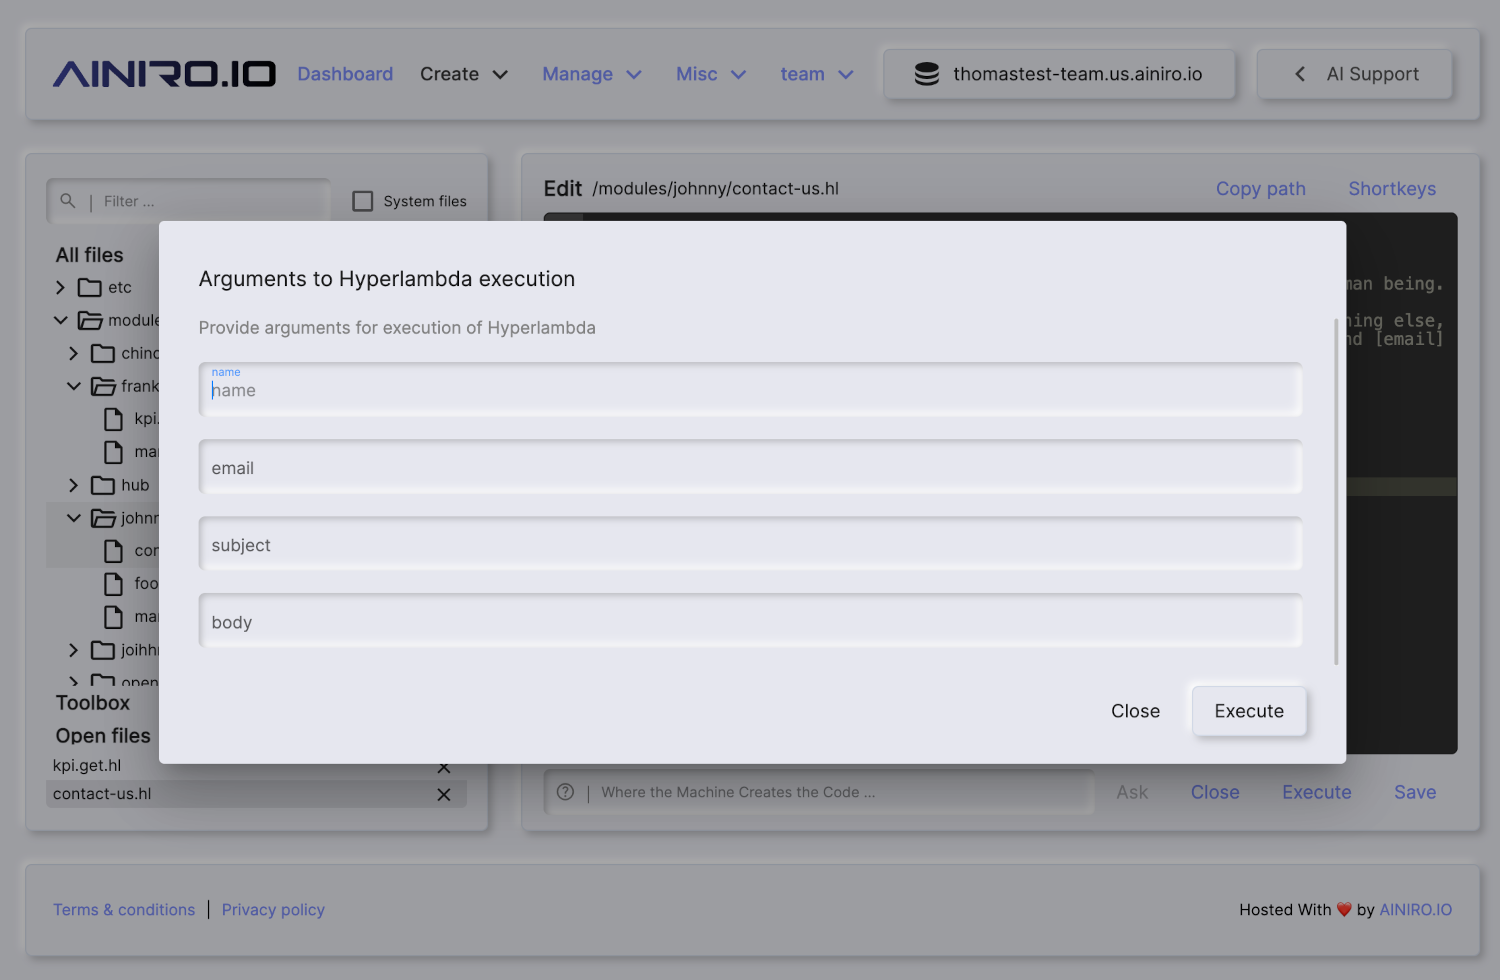Click the etc folder icon
1500x980 pixels.
click(90, 288)
